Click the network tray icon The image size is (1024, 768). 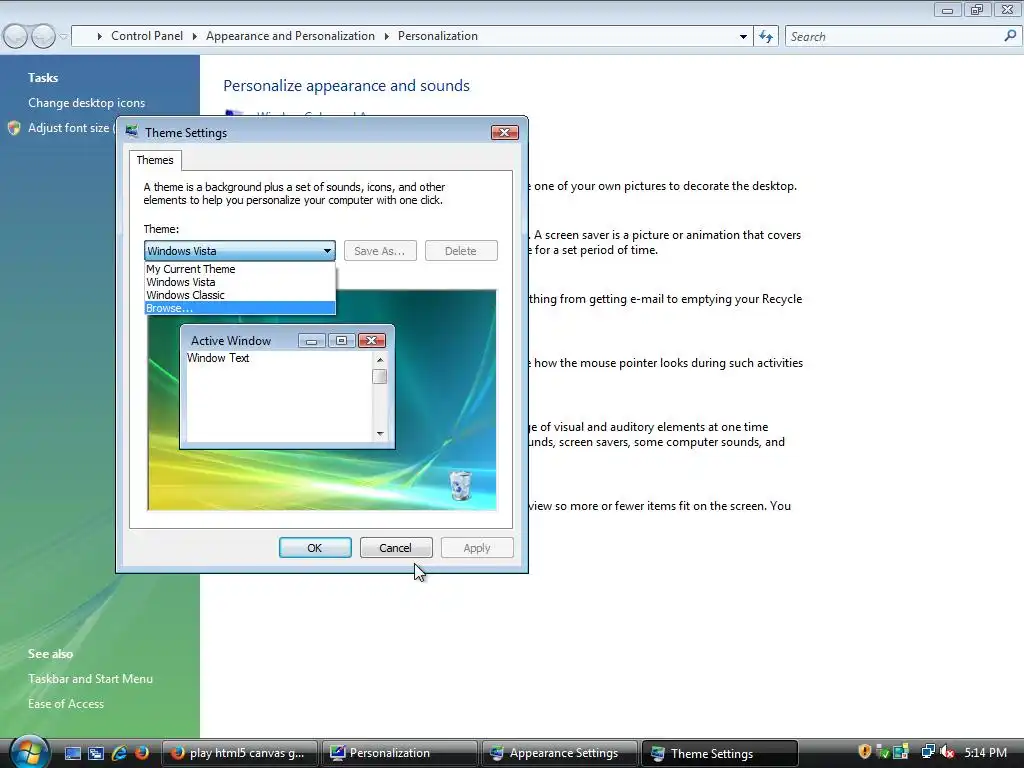[927, 752]
